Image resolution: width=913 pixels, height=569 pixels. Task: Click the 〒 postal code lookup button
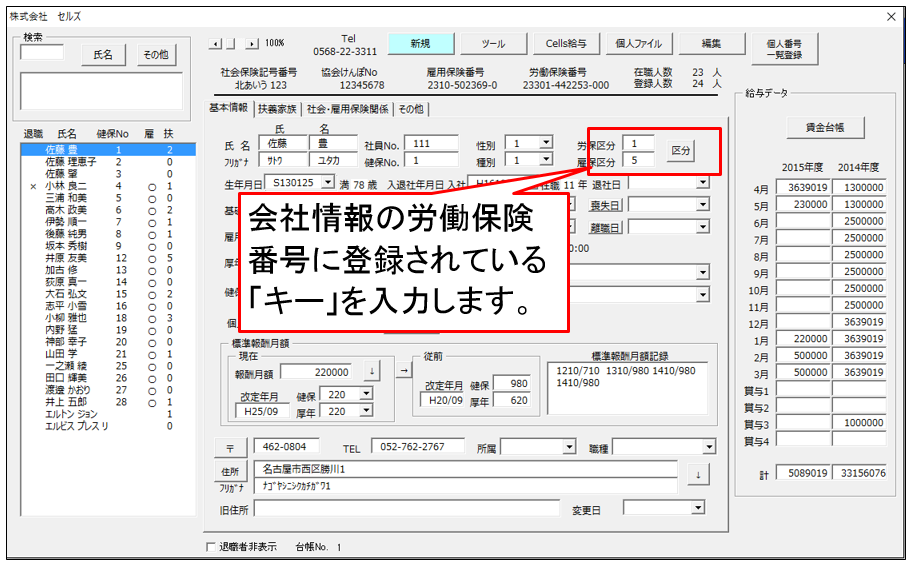[229, 447]
